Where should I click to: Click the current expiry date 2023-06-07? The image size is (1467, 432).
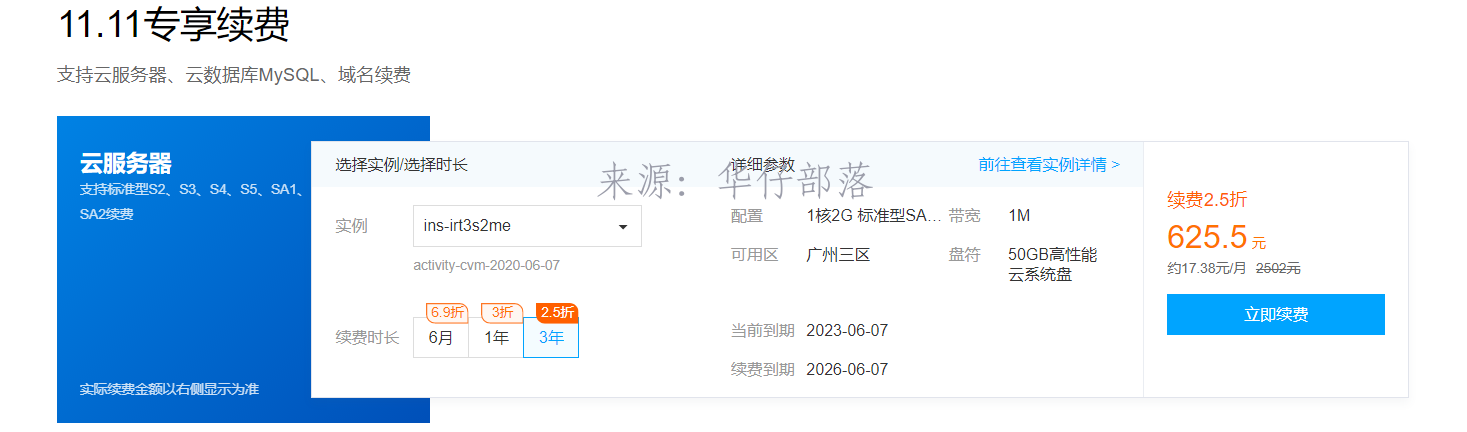[847, 331]
